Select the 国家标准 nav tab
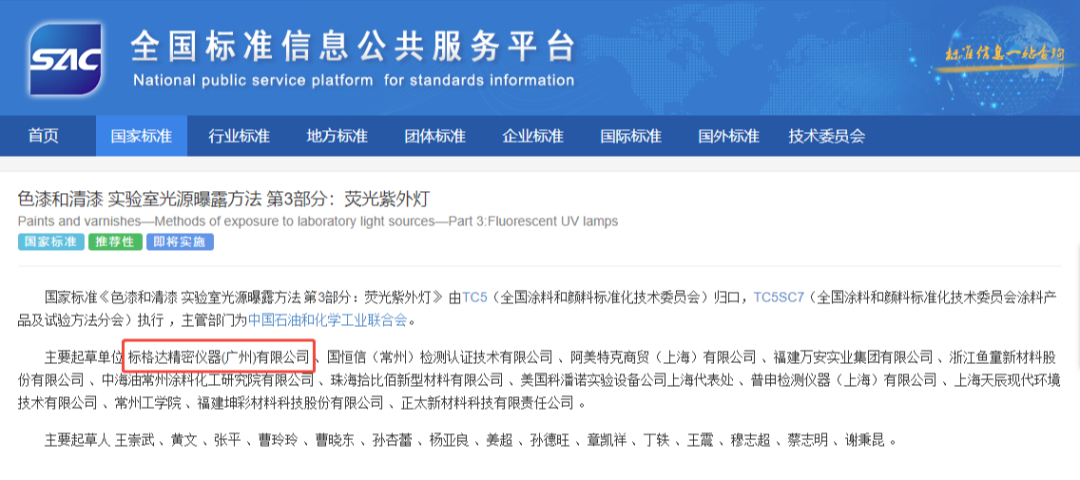Viewport: 1080px width, 480px height. (141, 136)
